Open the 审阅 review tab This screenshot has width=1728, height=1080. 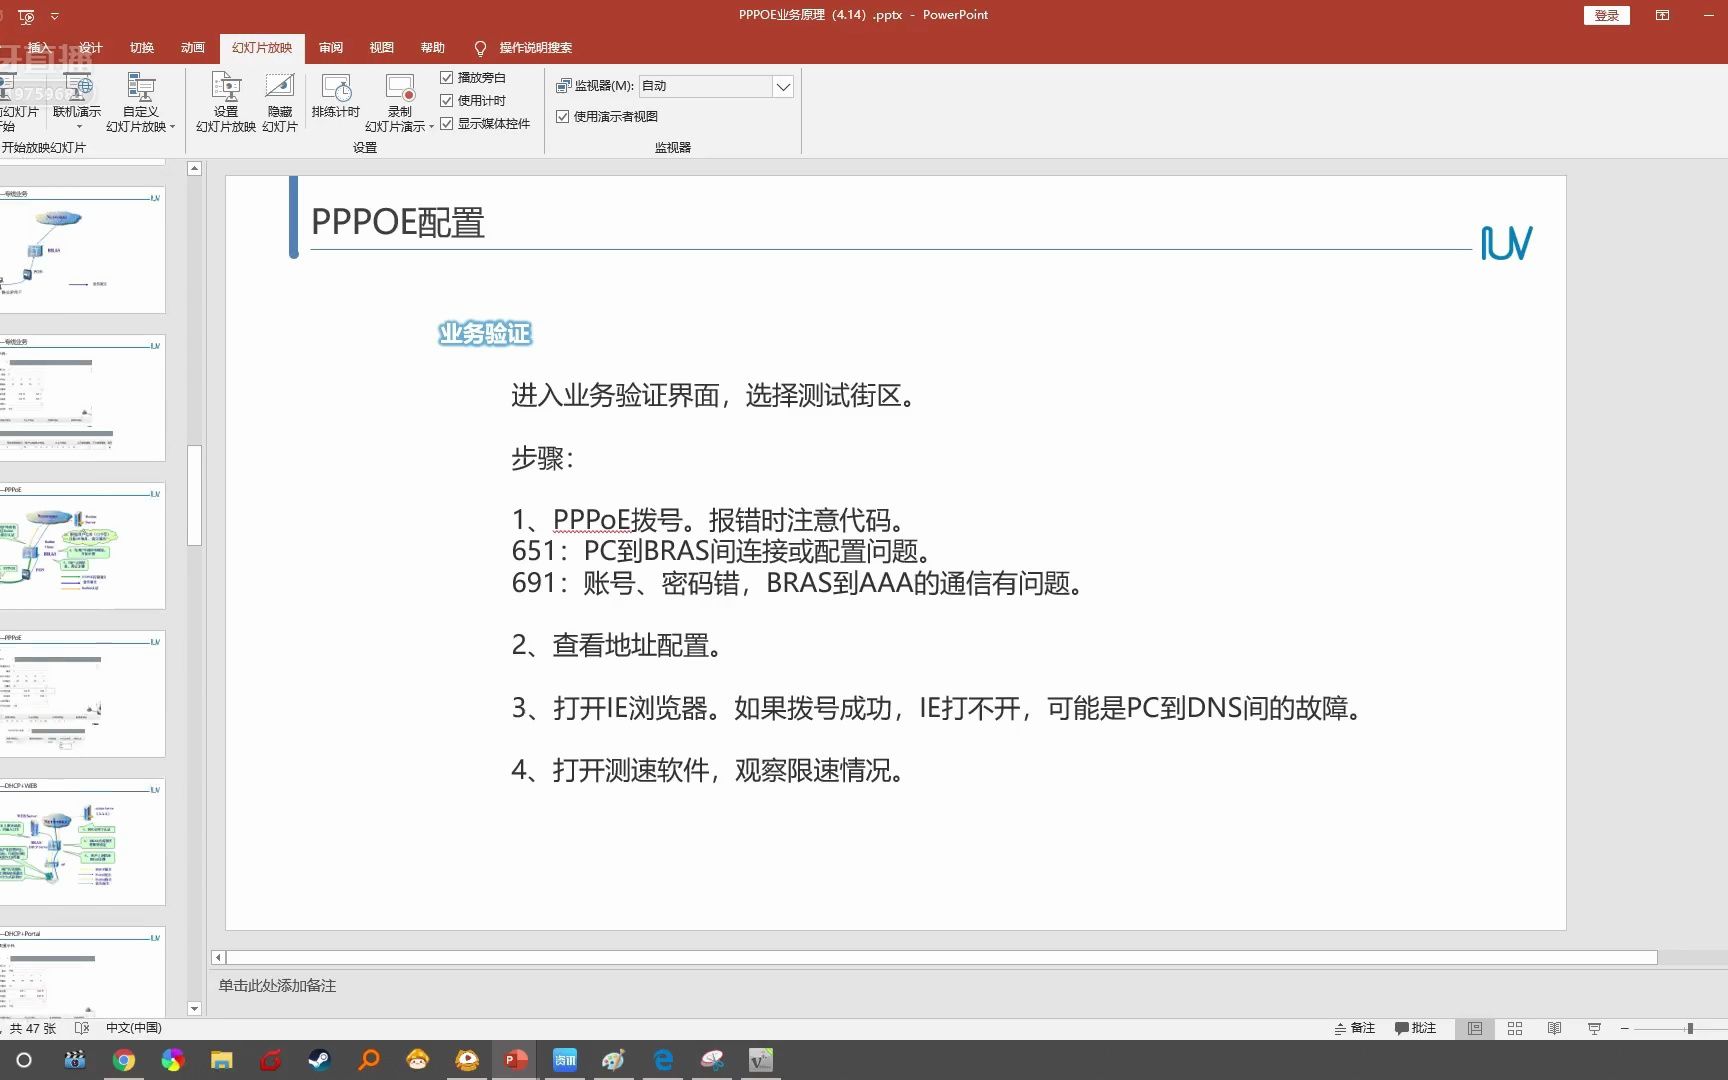click(331, 48)
